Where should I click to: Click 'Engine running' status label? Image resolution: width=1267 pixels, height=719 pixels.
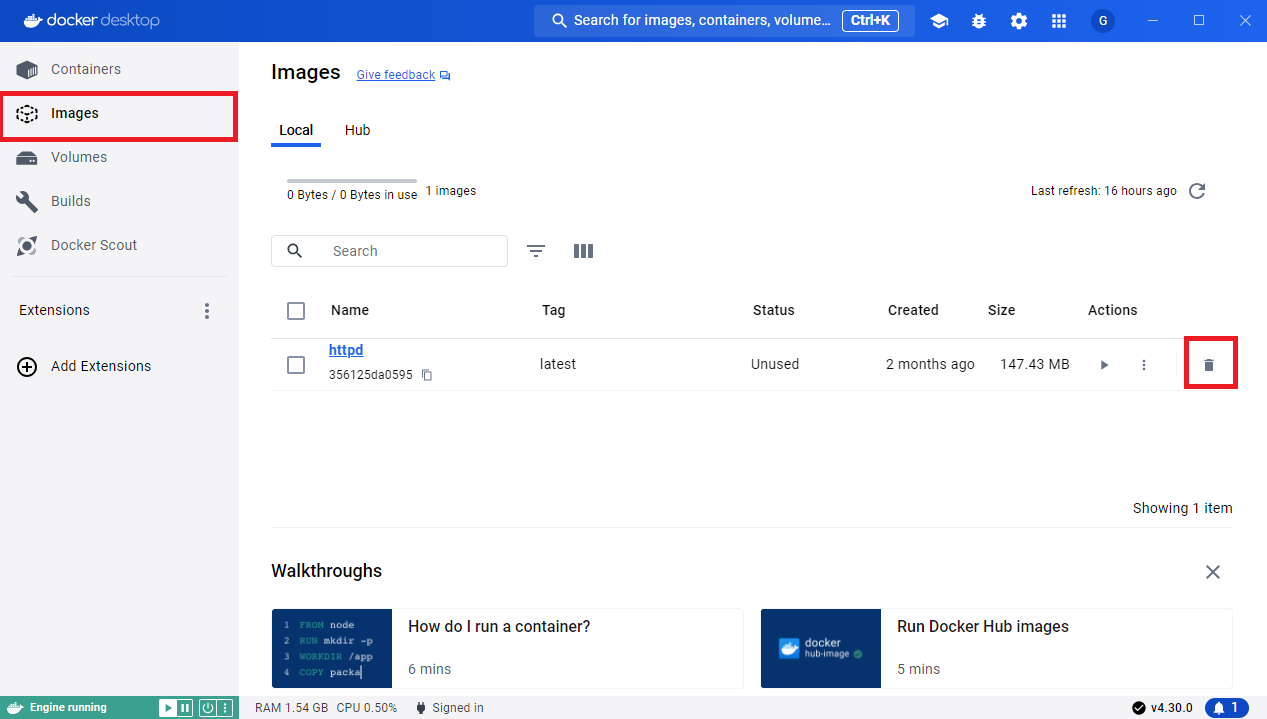(x=68, y=708)
